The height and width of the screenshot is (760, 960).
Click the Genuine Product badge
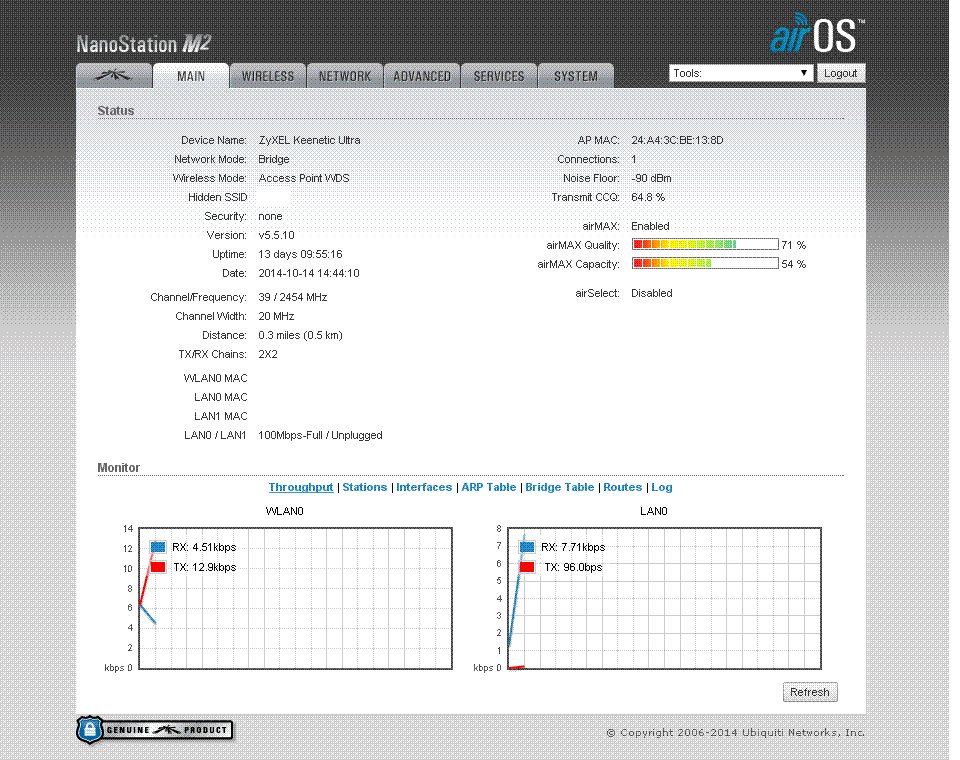[155, 729]
